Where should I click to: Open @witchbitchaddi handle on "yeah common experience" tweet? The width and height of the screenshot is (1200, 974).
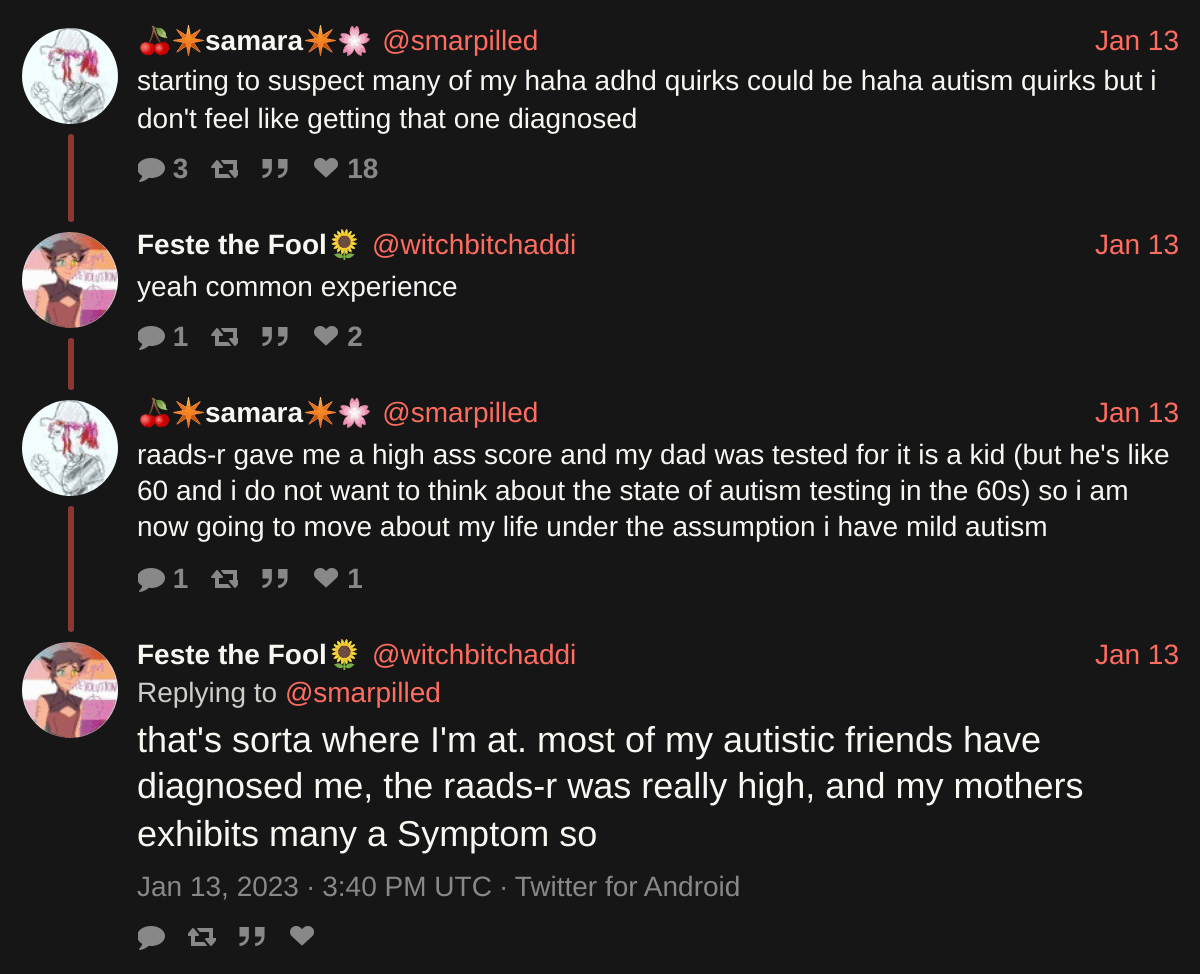coord(474,245)
